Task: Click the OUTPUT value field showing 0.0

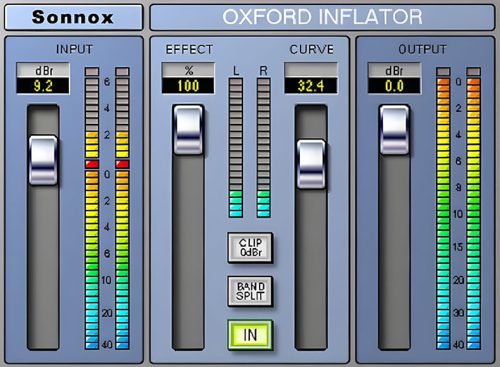Action: tap(394, 86)
